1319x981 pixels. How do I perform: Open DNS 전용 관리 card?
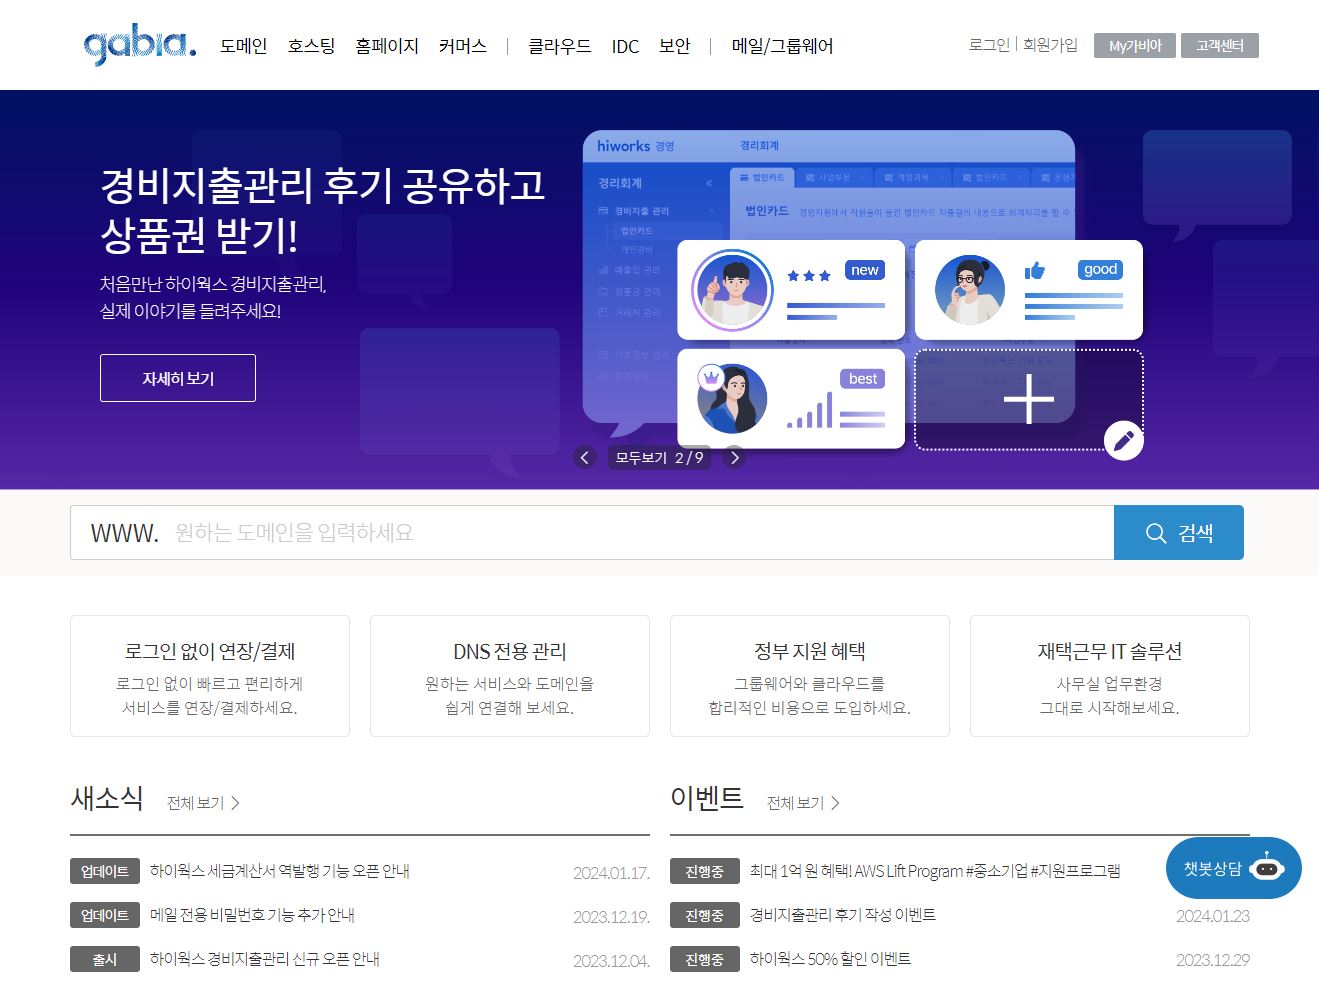click(x=510, y=676)
